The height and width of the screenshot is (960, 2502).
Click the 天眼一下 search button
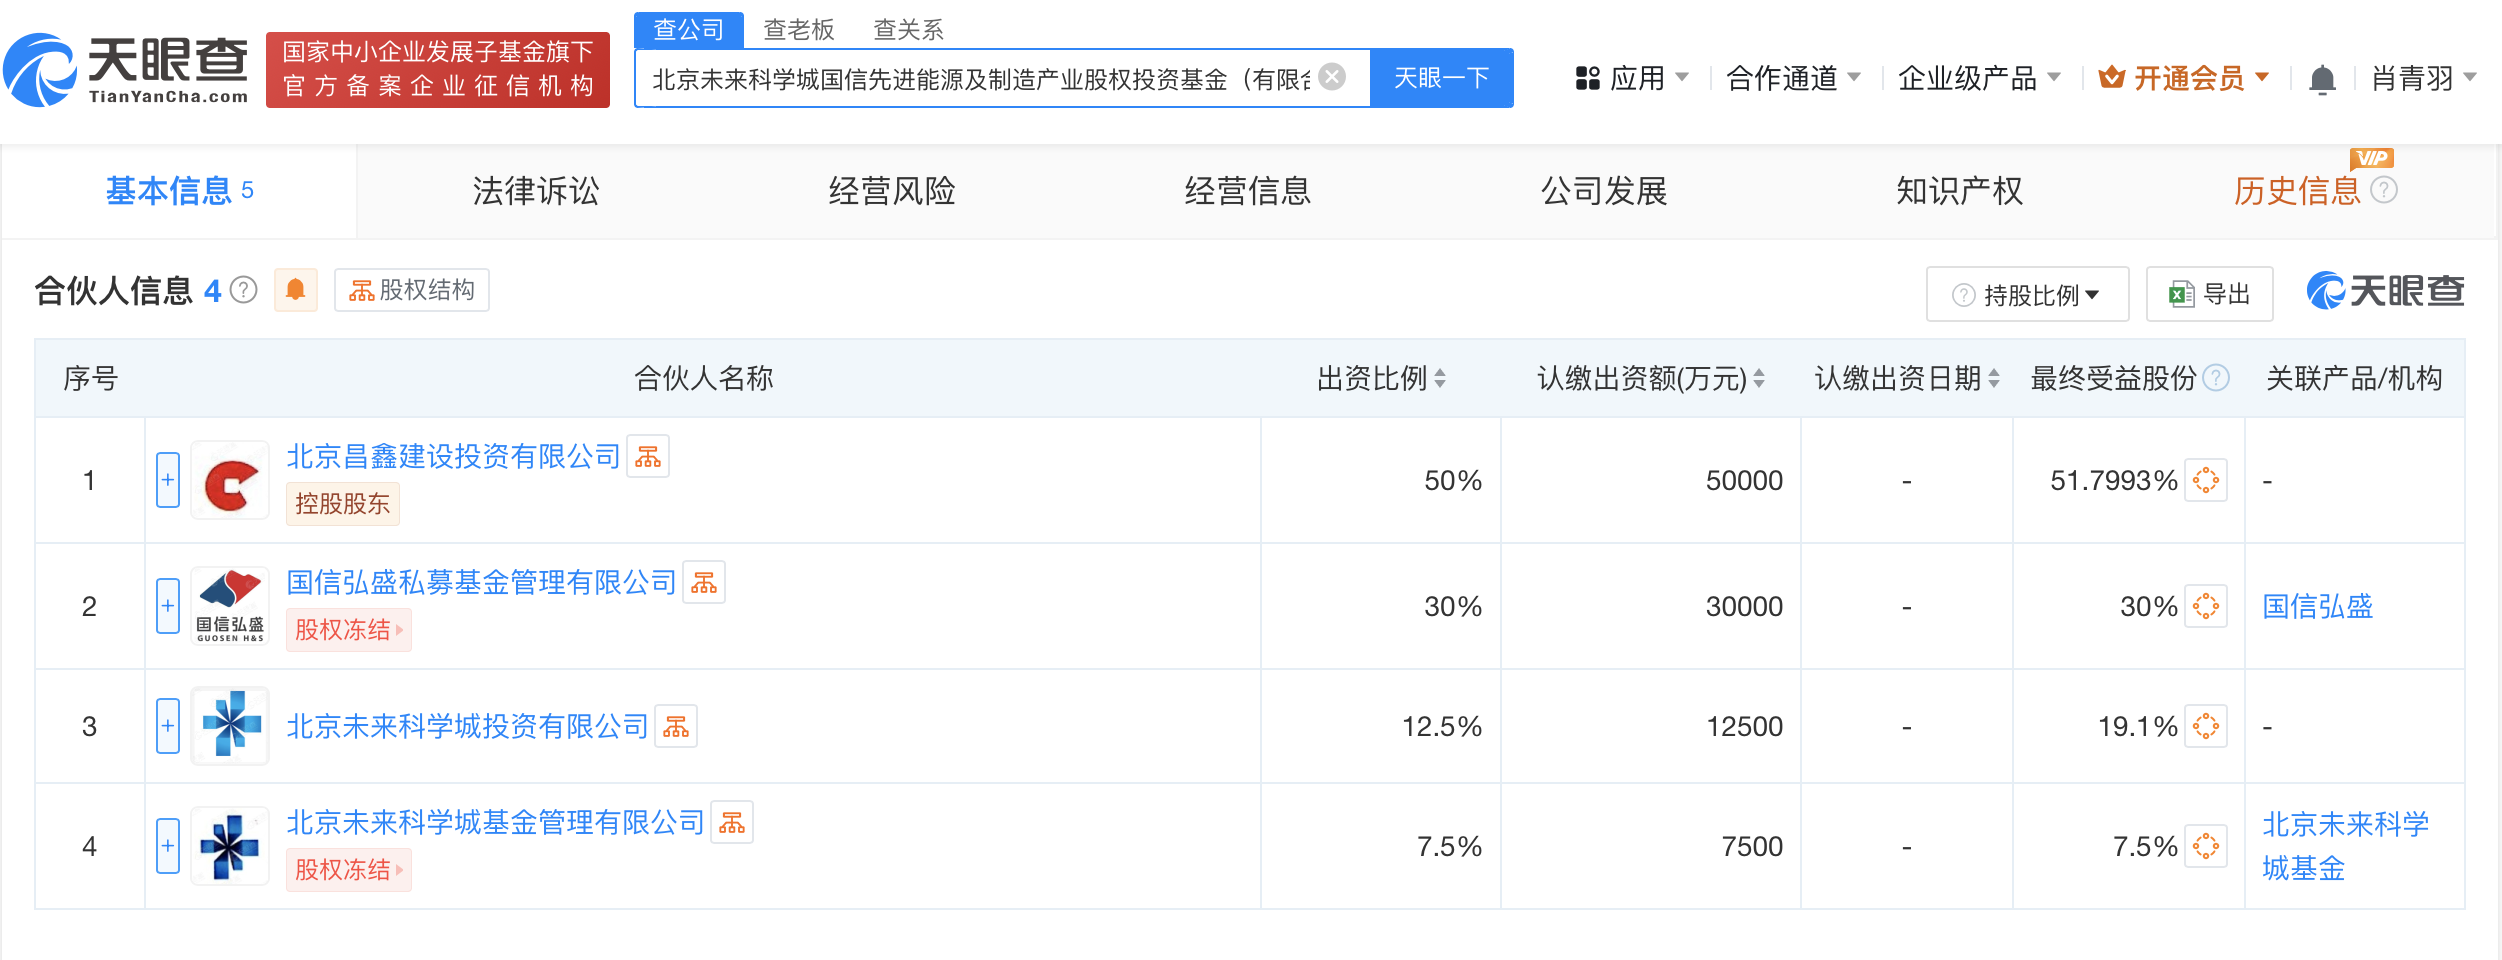(x=1441, y=78)
